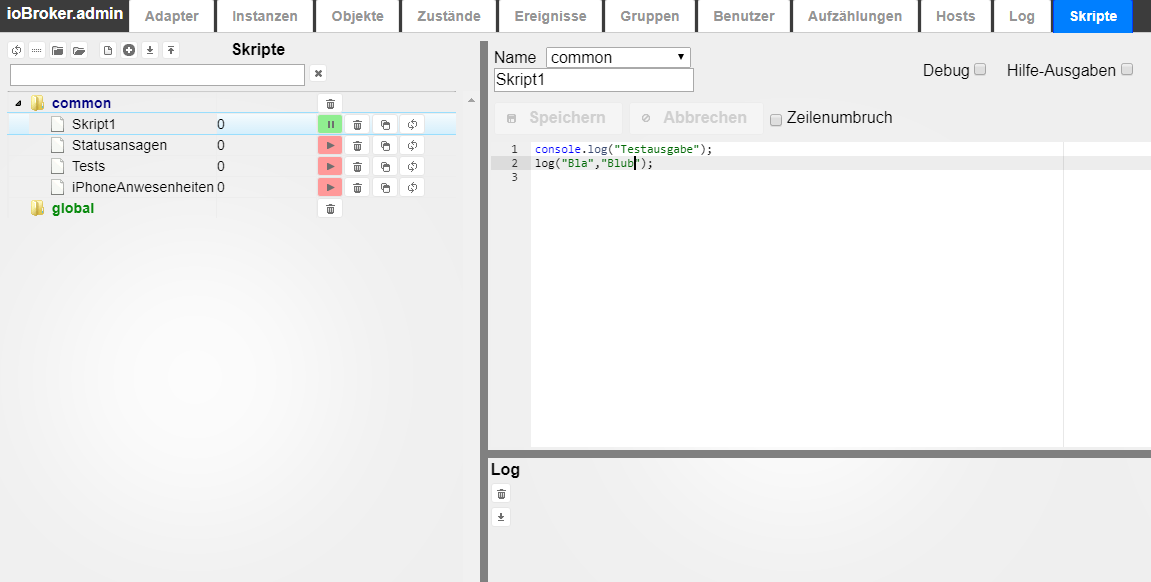Restart Statusansagen with its reload icon
Screen dimensions: 1151x582
point(413,145)
